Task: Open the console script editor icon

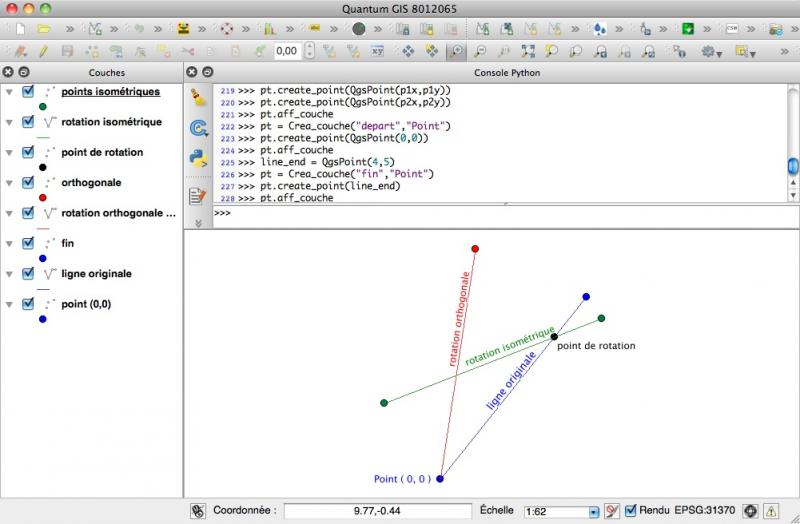Action: point(198,195)
